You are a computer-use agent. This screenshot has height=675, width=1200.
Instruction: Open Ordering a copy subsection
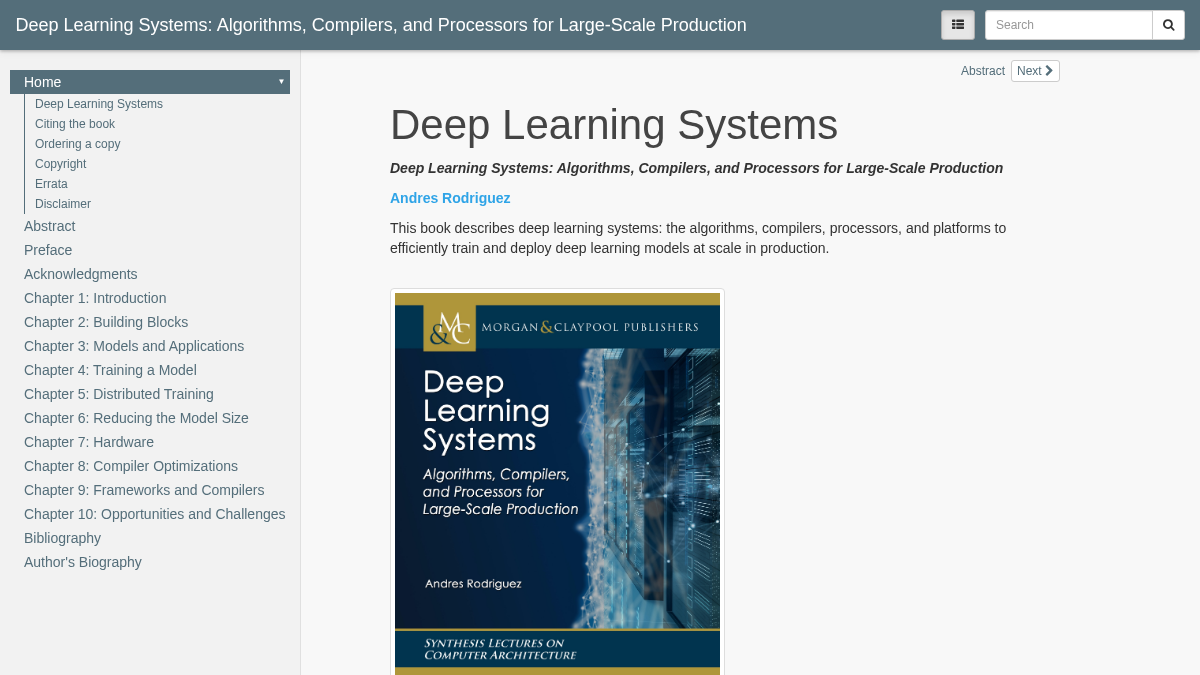point(78,144)
